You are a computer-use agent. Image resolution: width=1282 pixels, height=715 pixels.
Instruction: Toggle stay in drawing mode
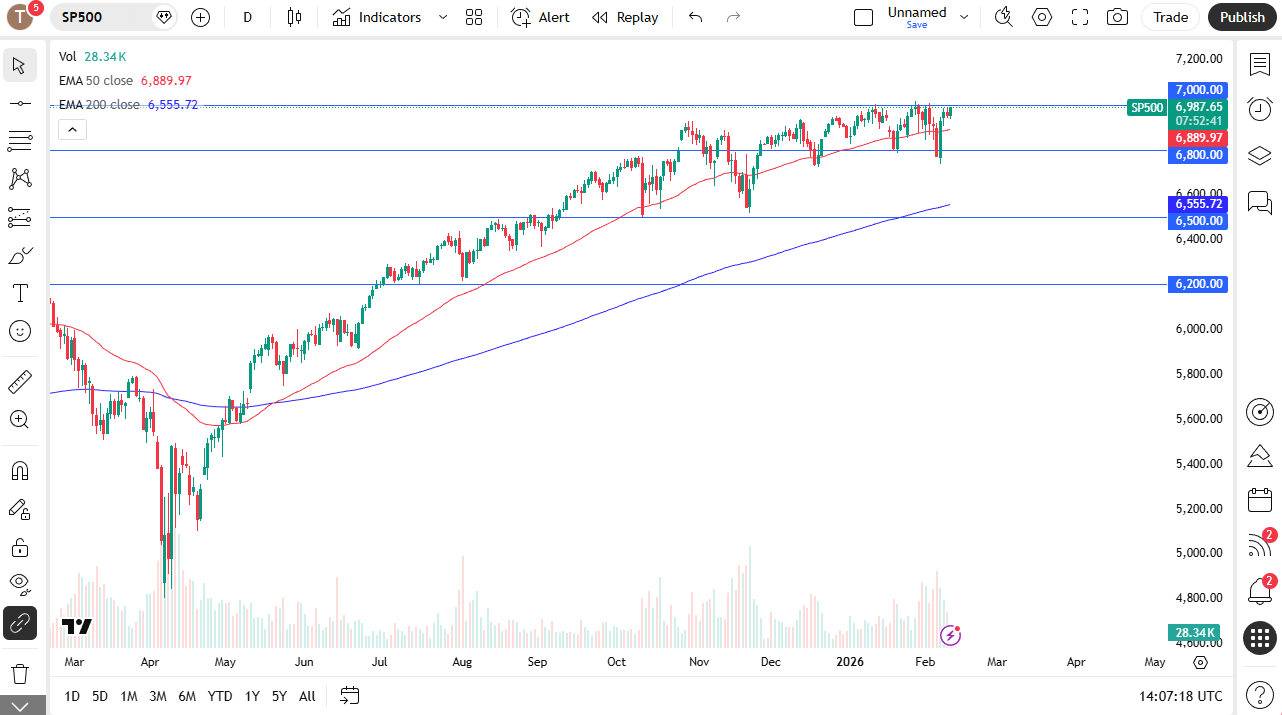[x=19, y=509]
